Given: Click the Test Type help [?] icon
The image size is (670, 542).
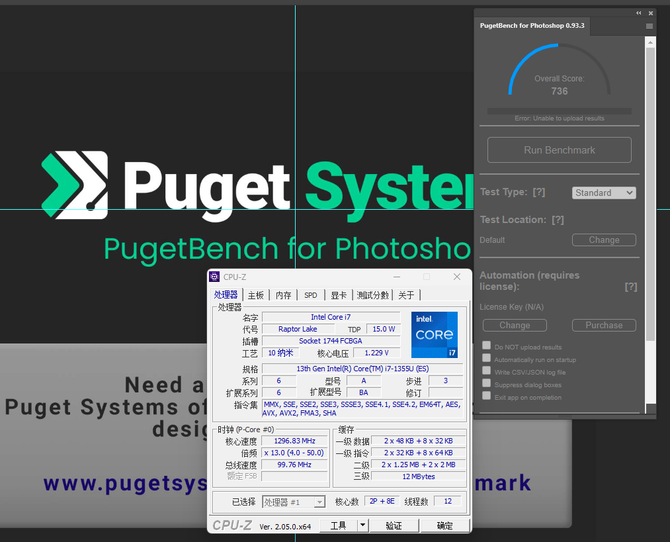Looking at the screenshot, I should [x=538, y=192].
